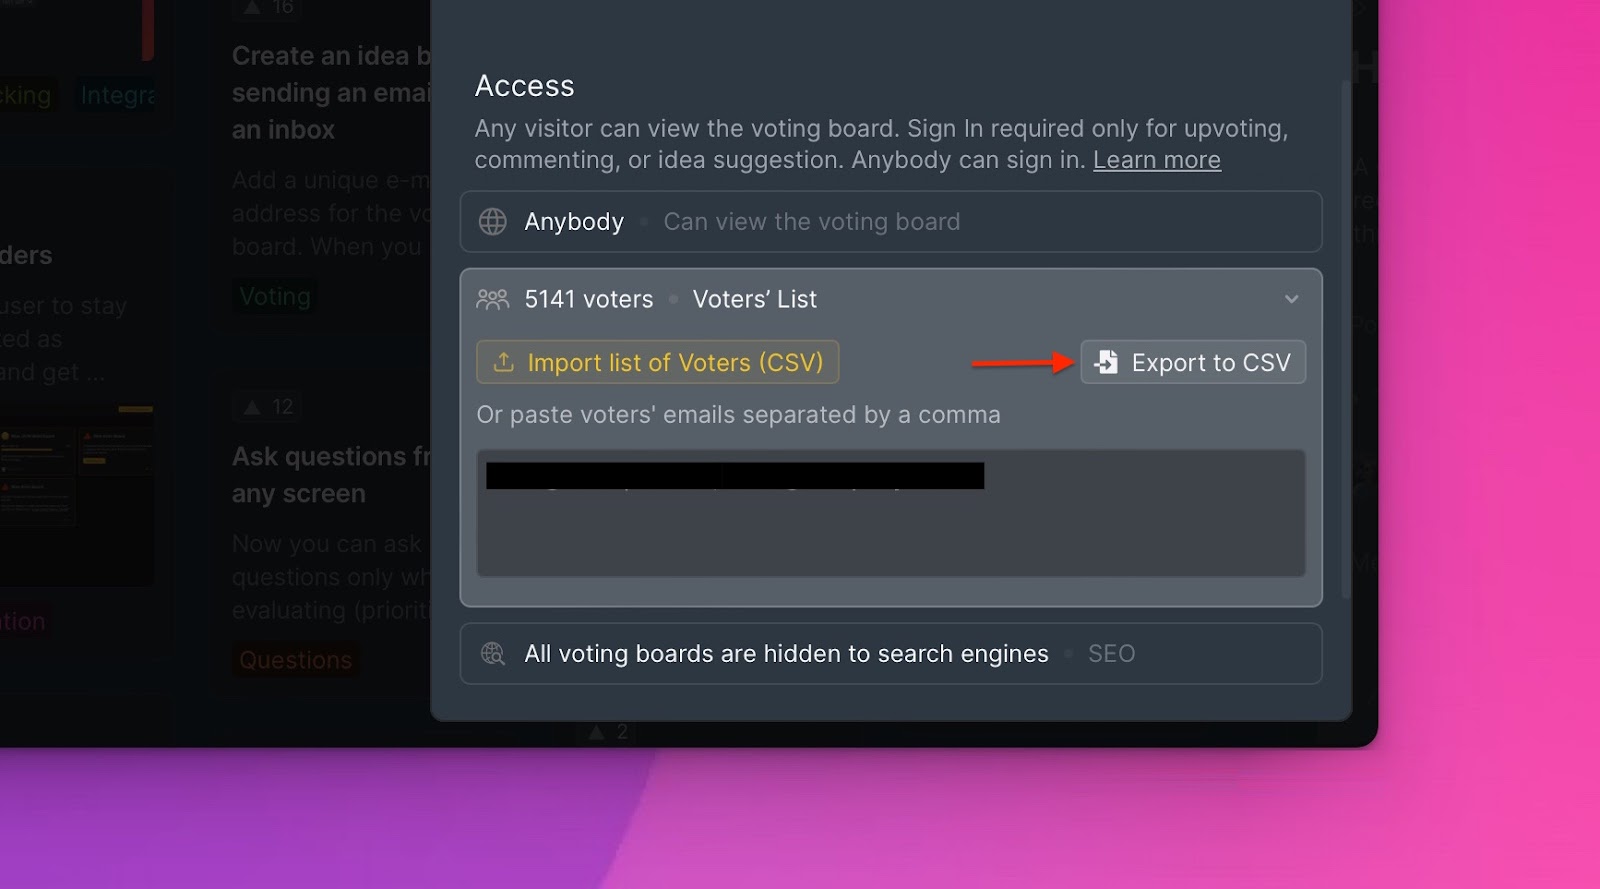Image resolution: width=1600 pixels, height=889 pixels.
Task: Select the red Questions tag
Action: click(x=296, y=661)
